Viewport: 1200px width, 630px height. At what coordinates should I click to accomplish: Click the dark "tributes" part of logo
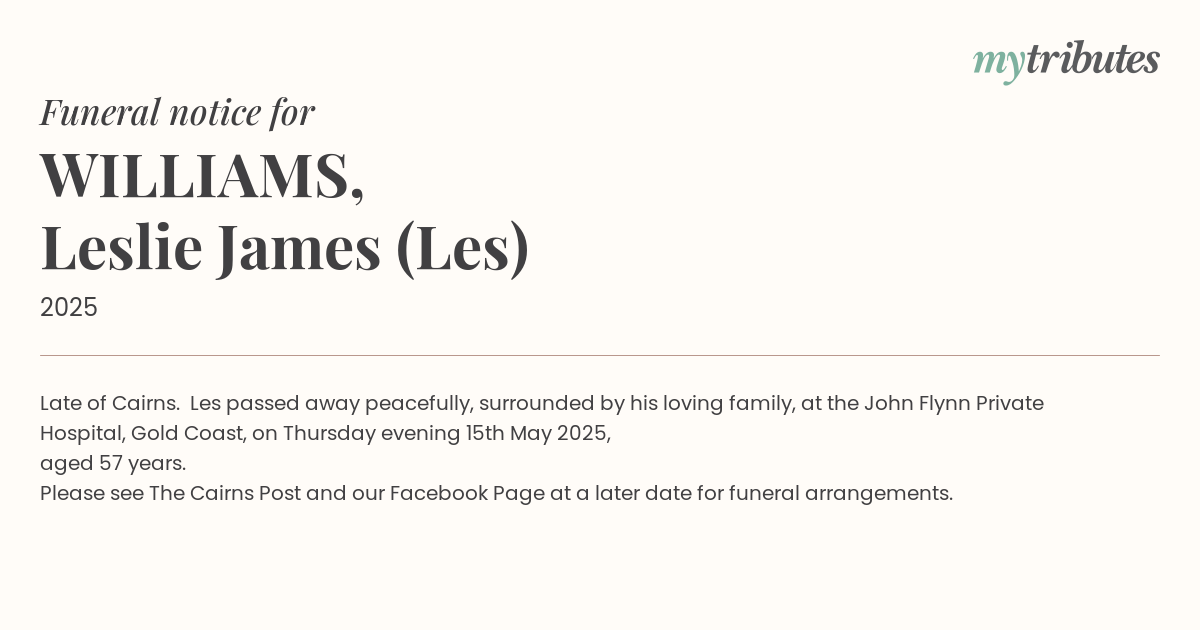point(1093,59)
